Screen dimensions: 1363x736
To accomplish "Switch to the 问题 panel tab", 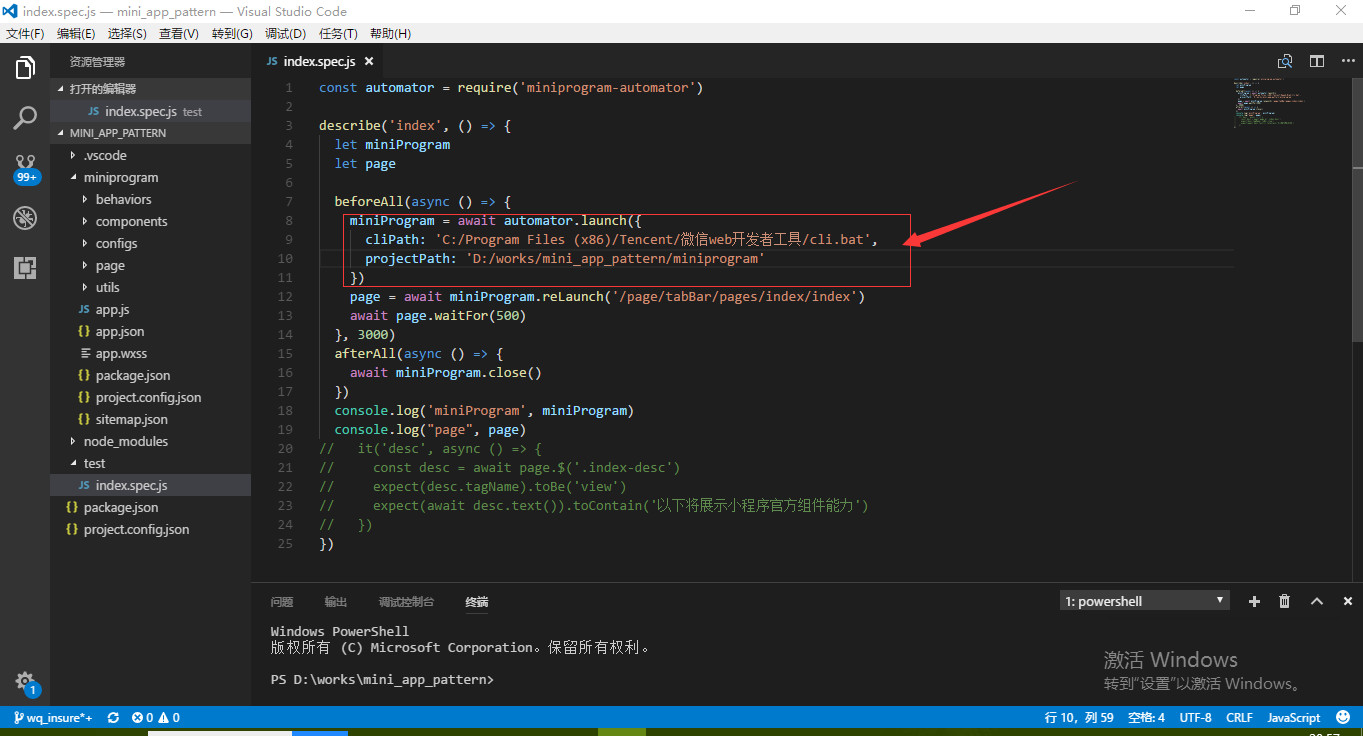I will [x=282, y=602].
